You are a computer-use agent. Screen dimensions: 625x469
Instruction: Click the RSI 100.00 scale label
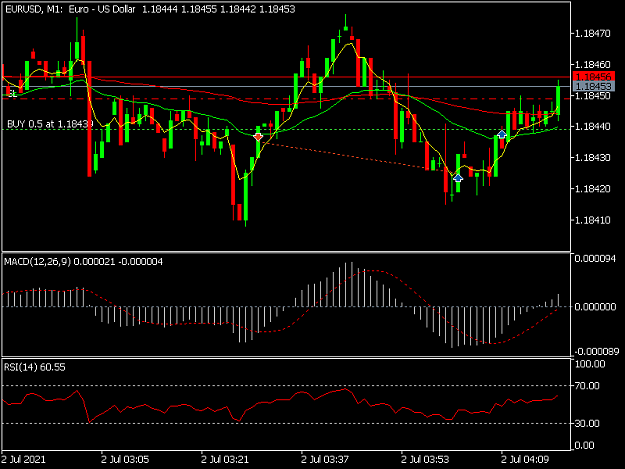[x=590, y=364]
